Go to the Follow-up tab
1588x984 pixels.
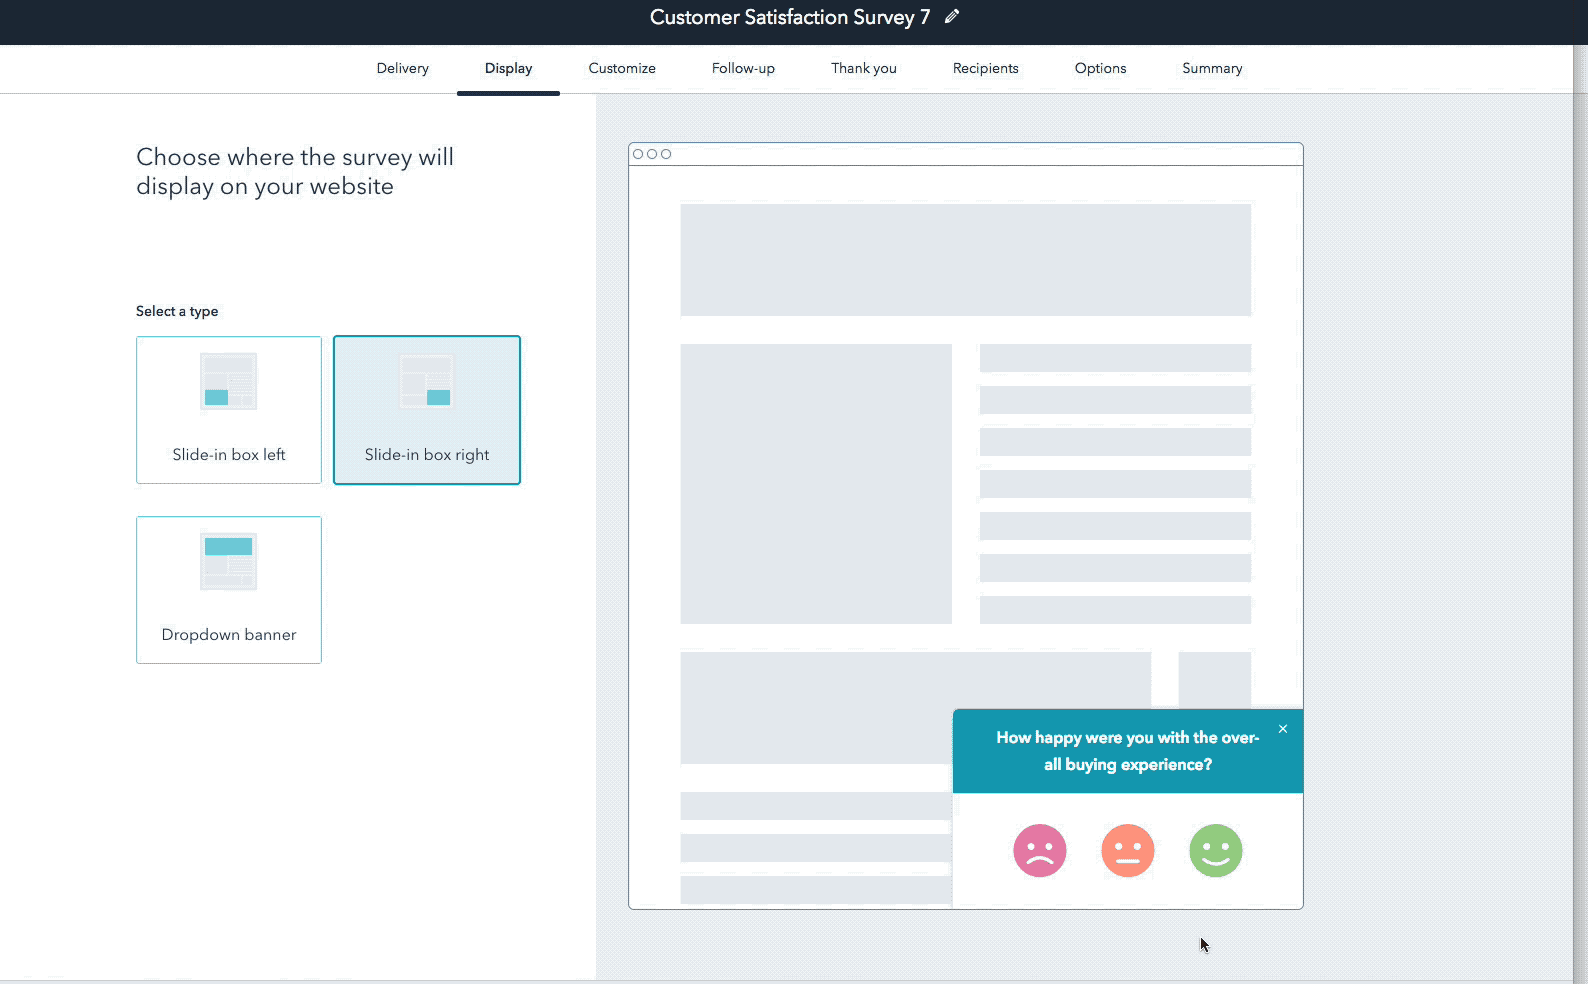tap(743, 68)
